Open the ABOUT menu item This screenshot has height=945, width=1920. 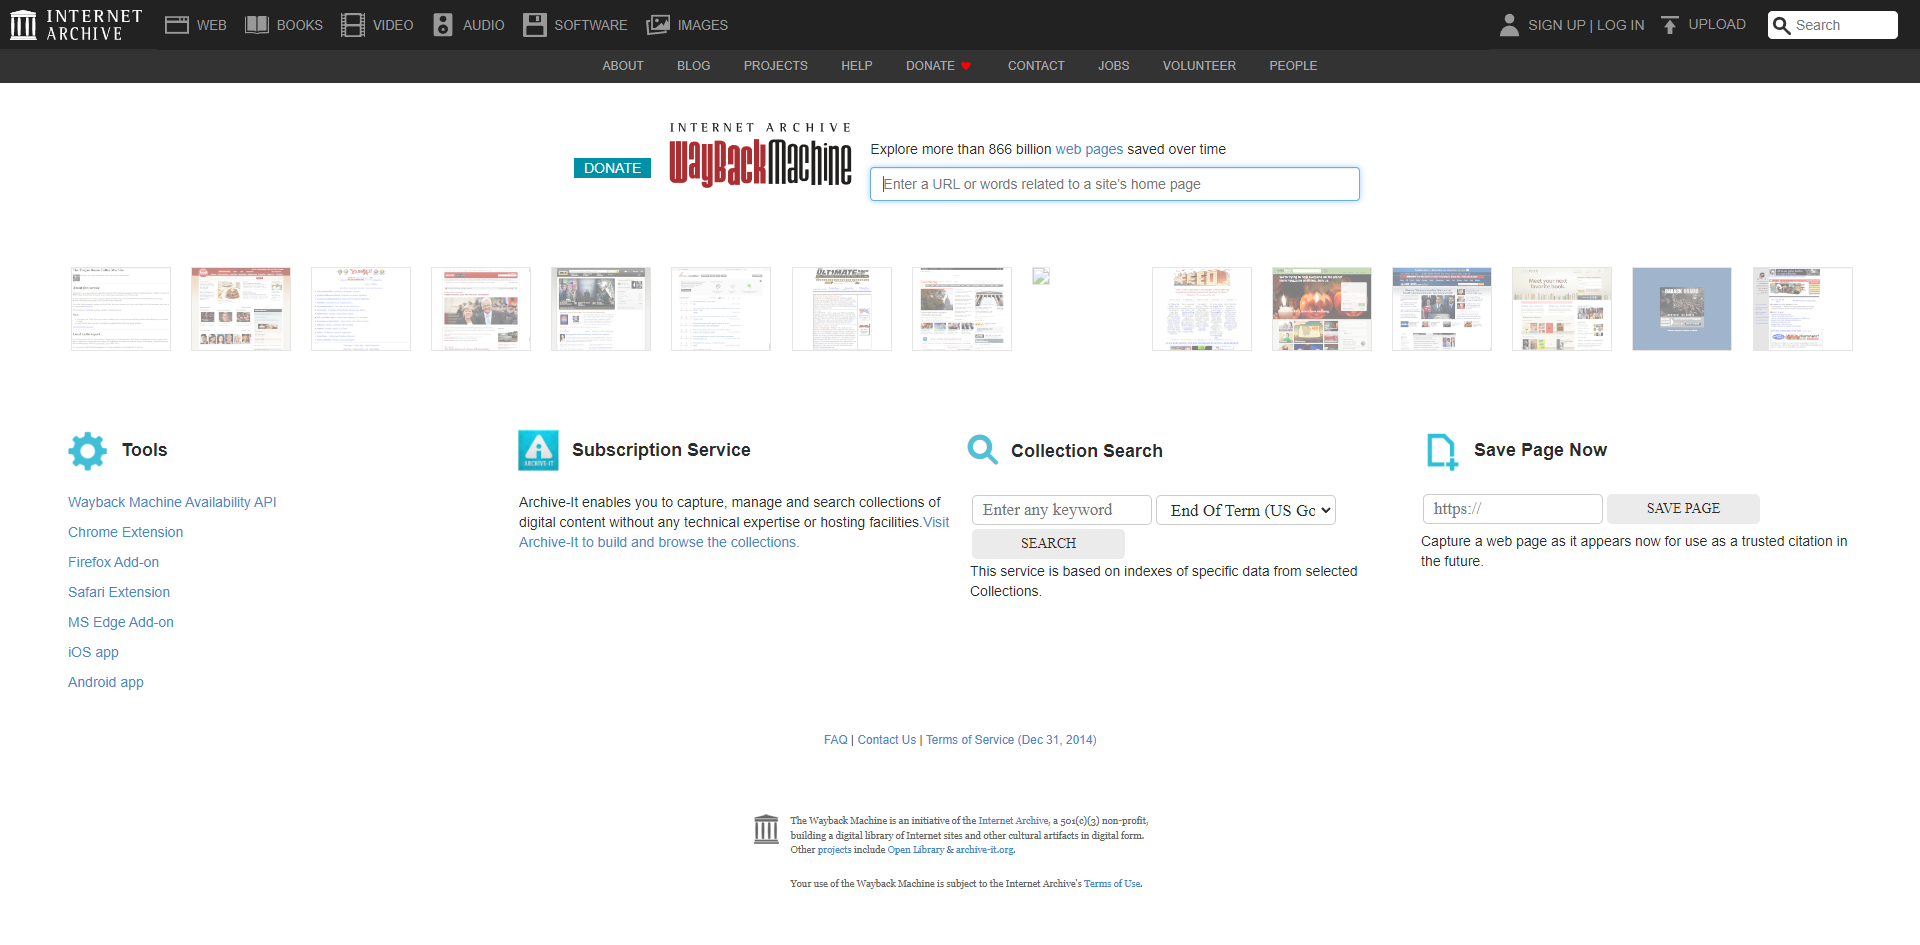coord(622,66)
